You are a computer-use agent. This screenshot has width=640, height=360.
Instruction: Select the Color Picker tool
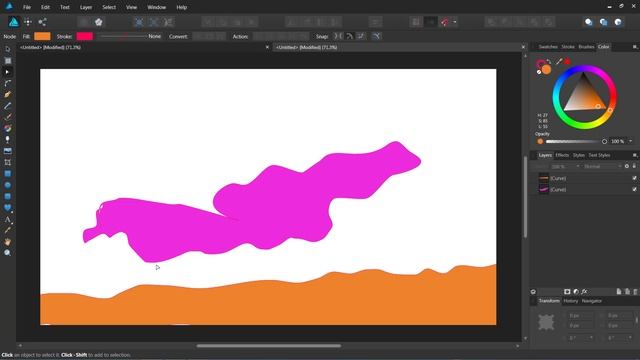[x=7, y=230]
